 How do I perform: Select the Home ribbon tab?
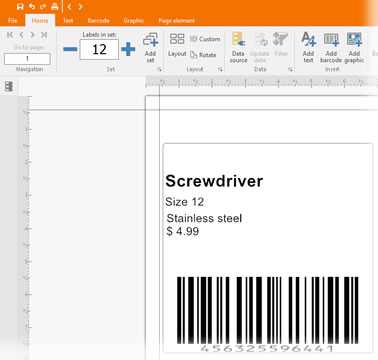(x=40, y=21)
